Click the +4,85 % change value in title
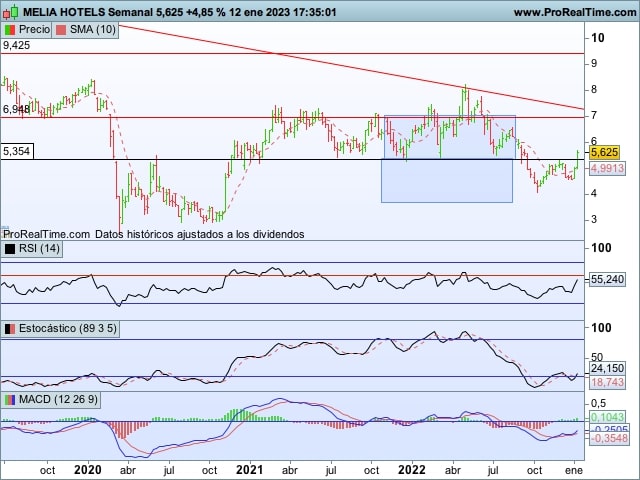This screenshot has width=640, height=480. (206, 12)
